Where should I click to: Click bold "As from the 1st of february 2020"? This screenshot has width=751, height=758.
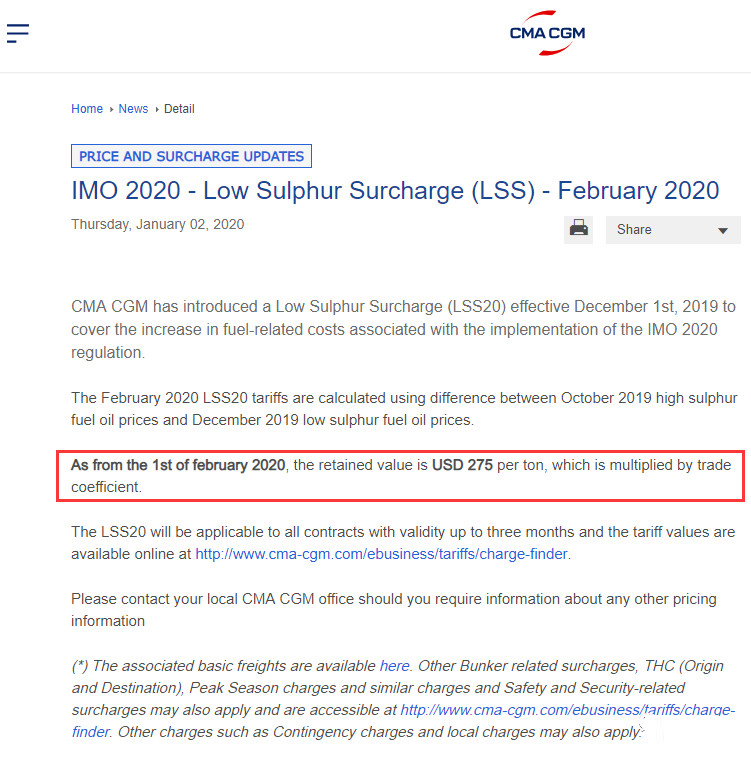[x=178, y=466]
